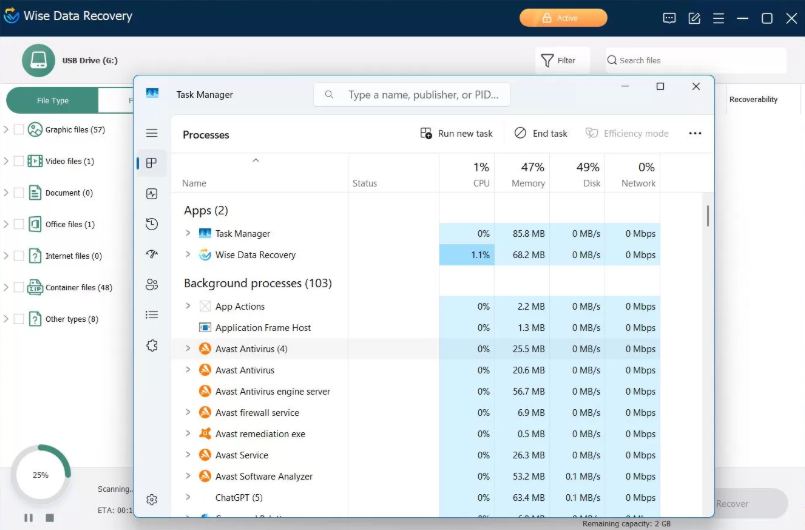Expand App Actions process group
Viewport: 805px width, 530px height.
(188, 306)
